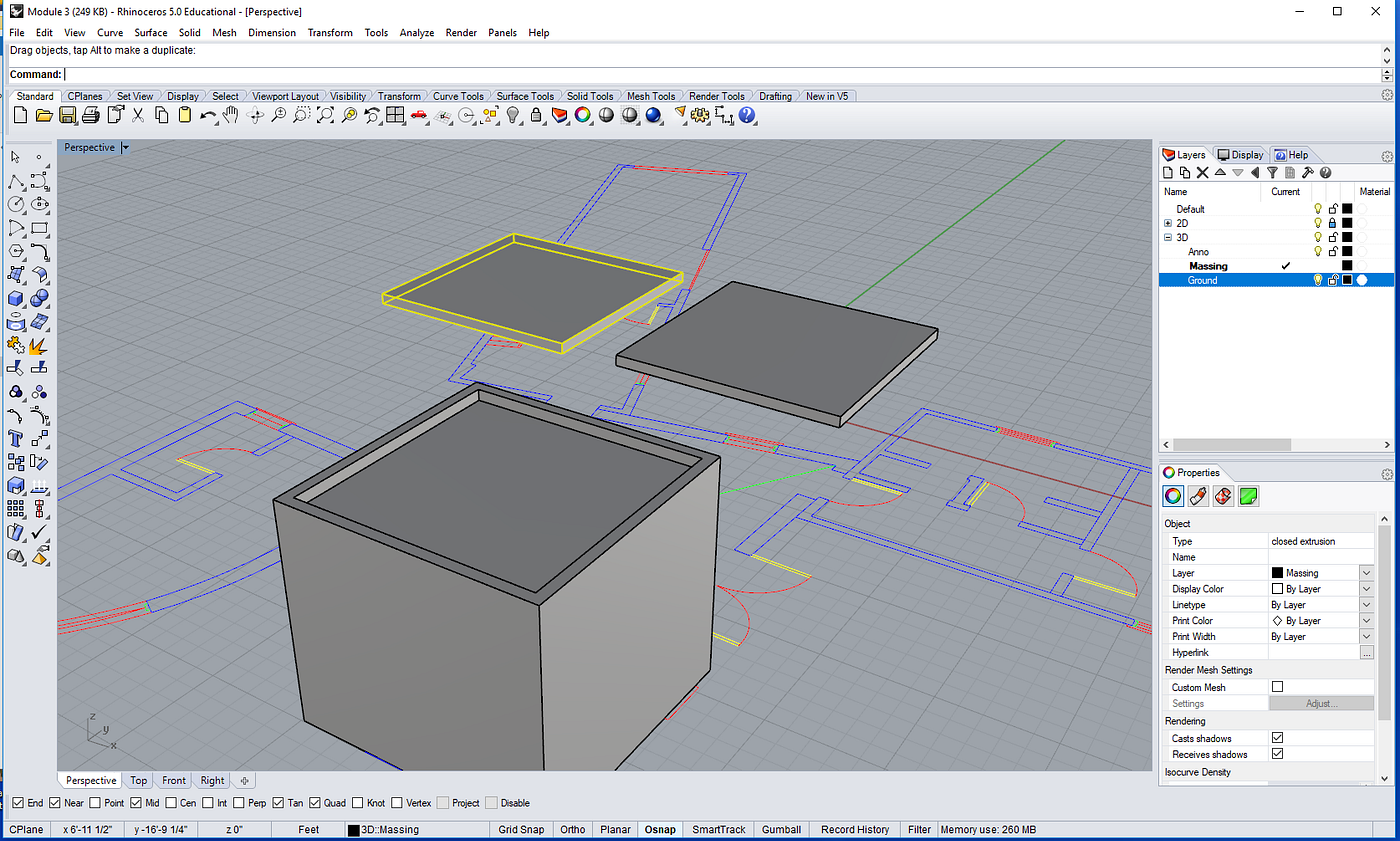Open the Layer dropdown in Properties
Image resolution: width=1400 pixels, height=841 pixels.
tap(1366, 573)
